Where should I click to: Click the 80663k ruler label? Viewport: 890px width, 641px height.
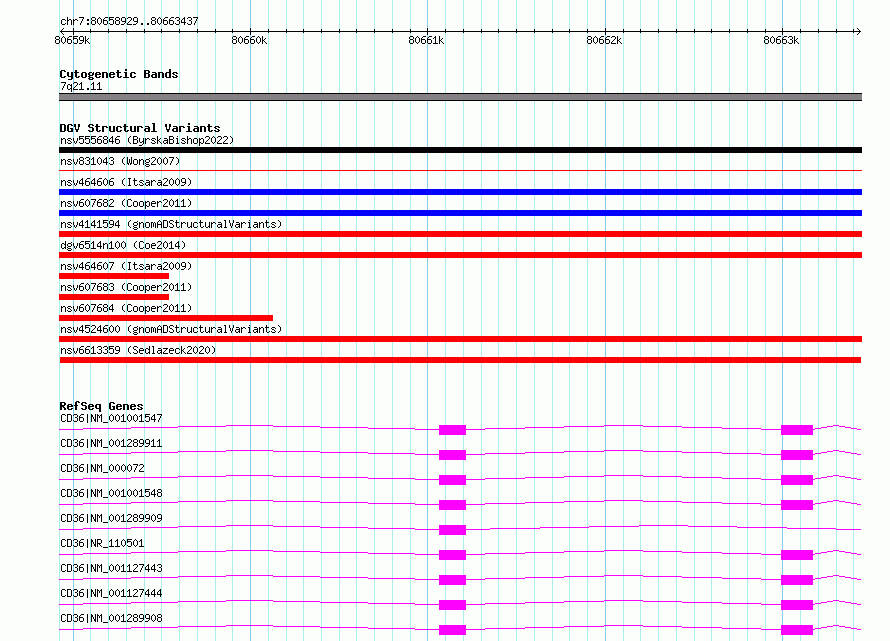(781, 40)
